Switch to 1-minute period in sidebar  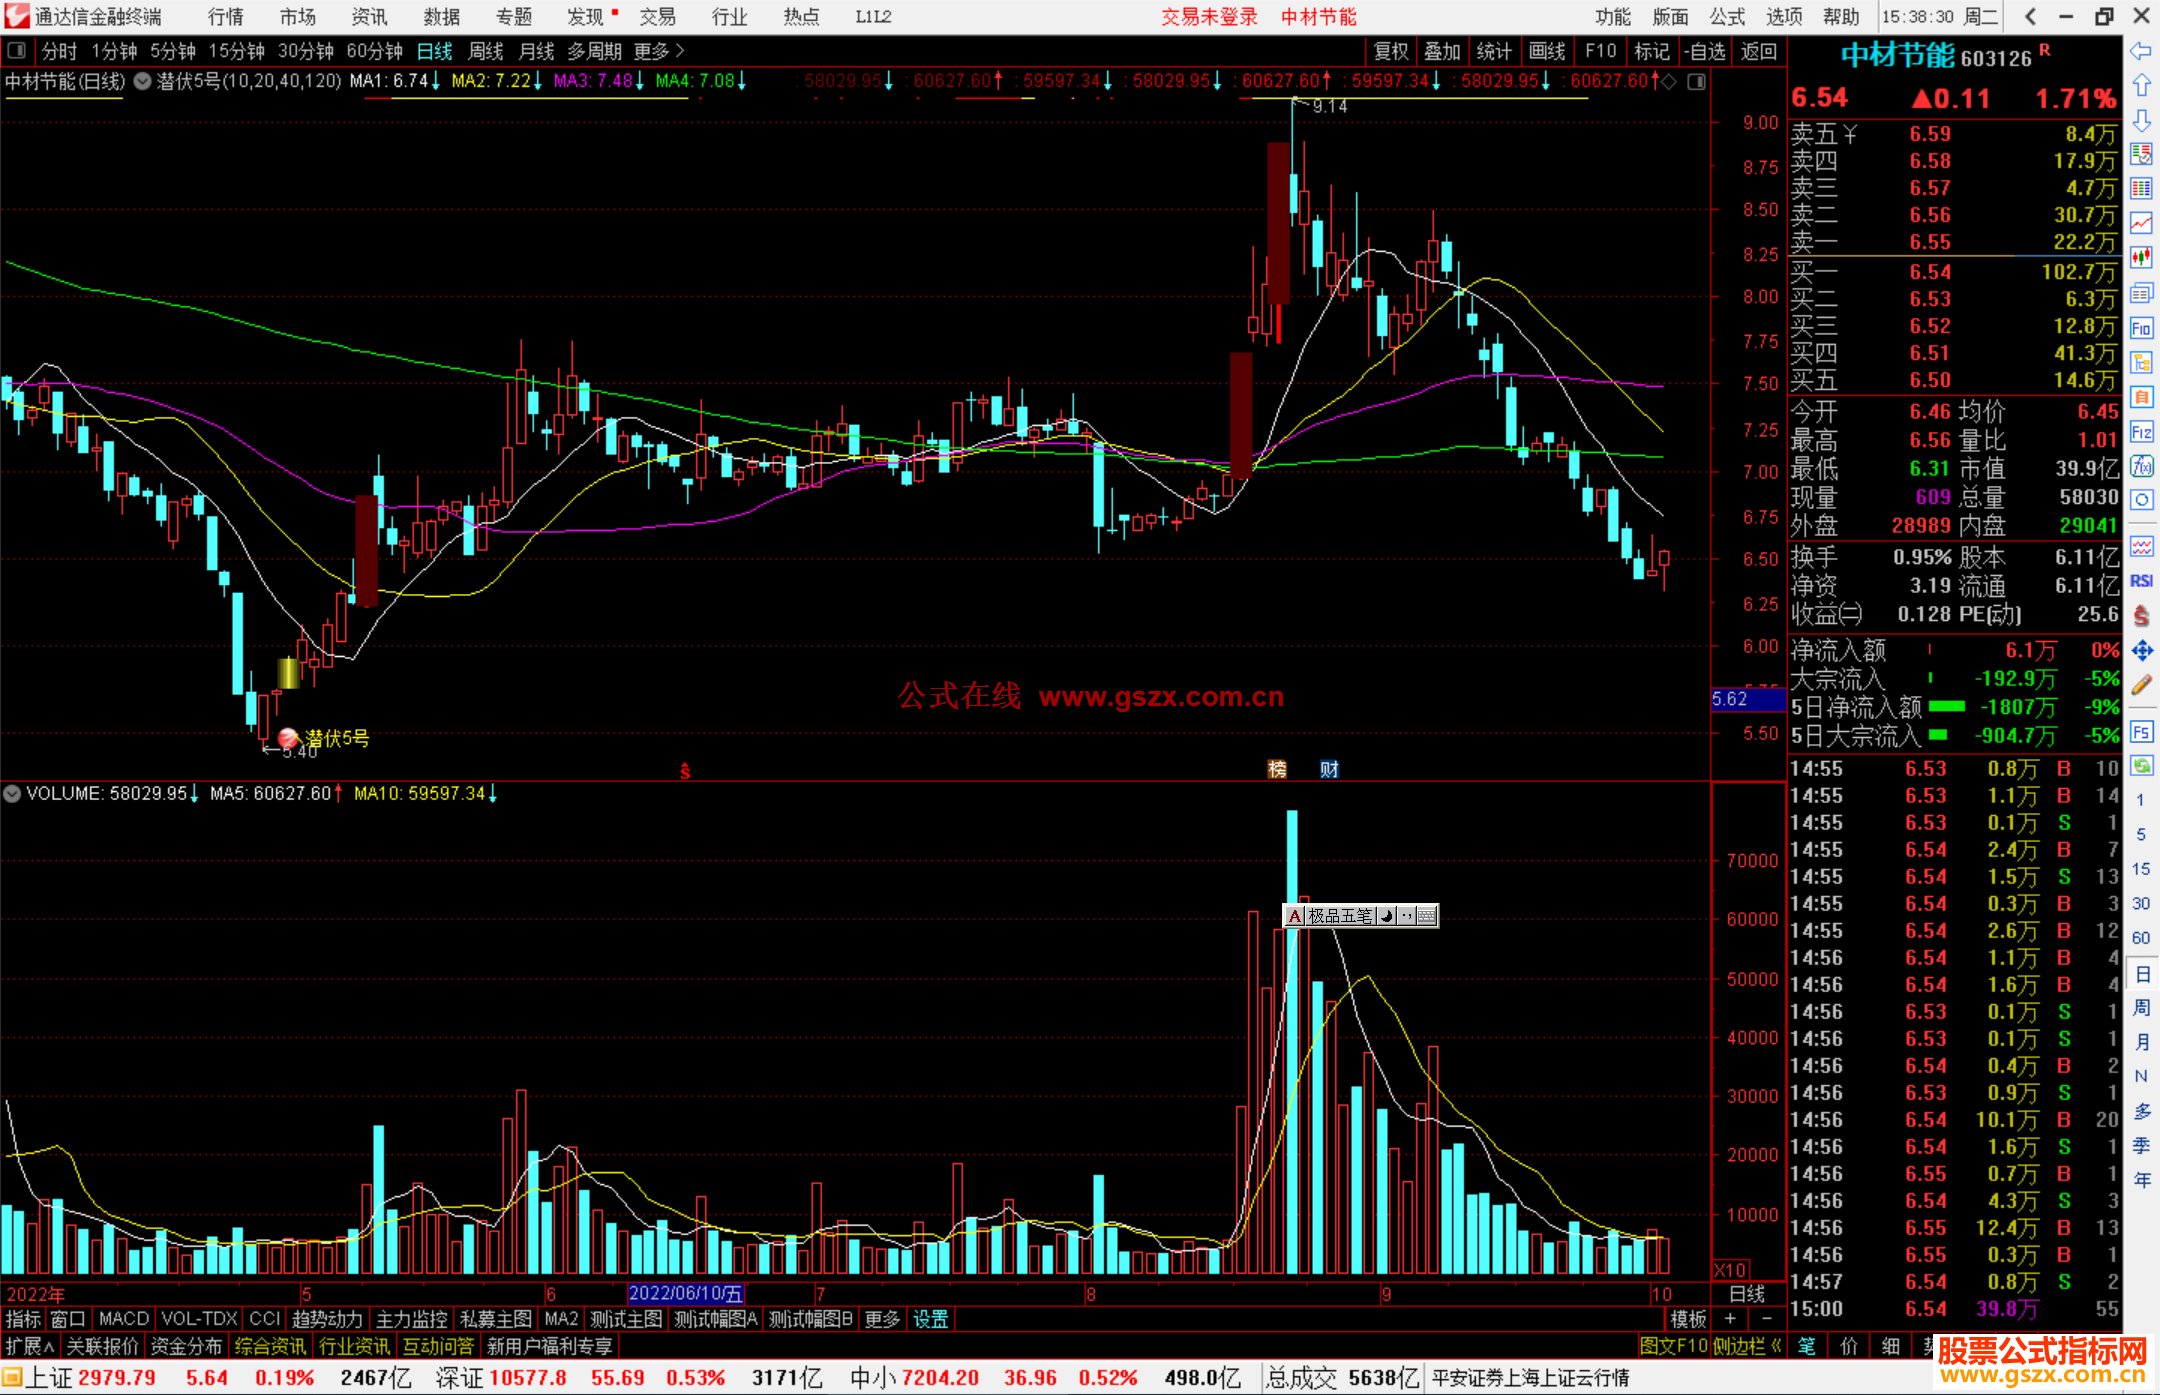2140,800
